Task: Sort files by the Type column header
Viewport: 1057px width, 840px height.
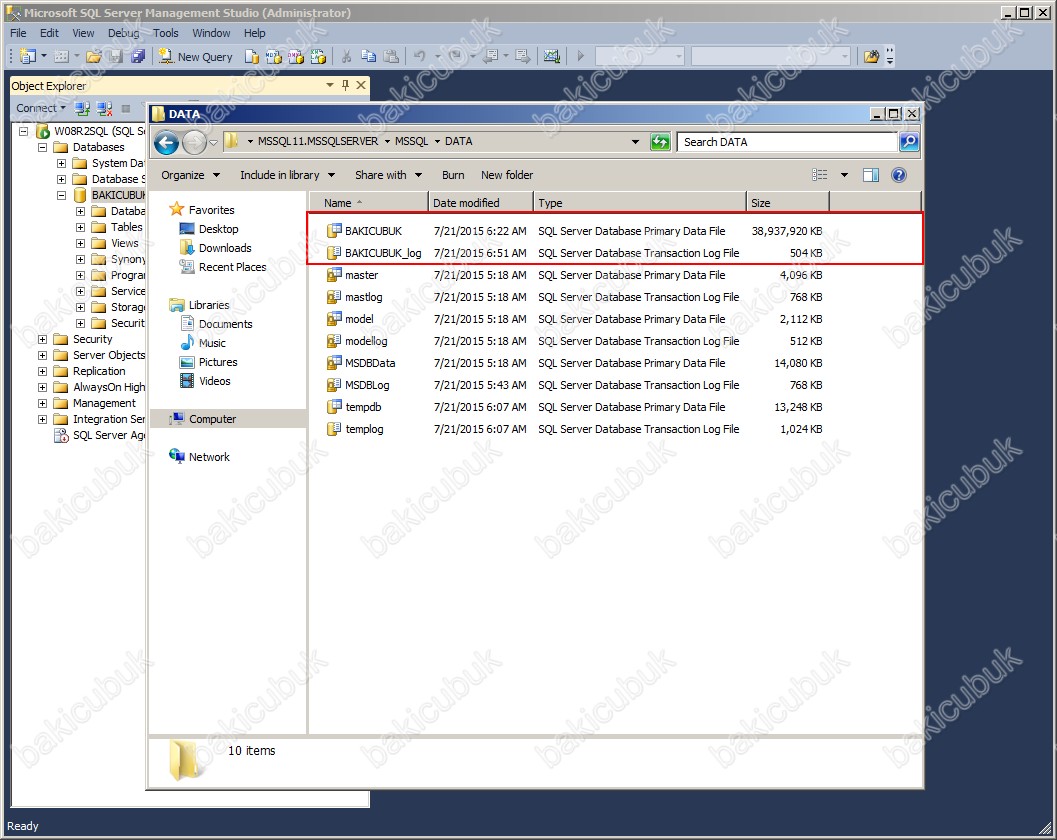Action: [x=640, y=203]
